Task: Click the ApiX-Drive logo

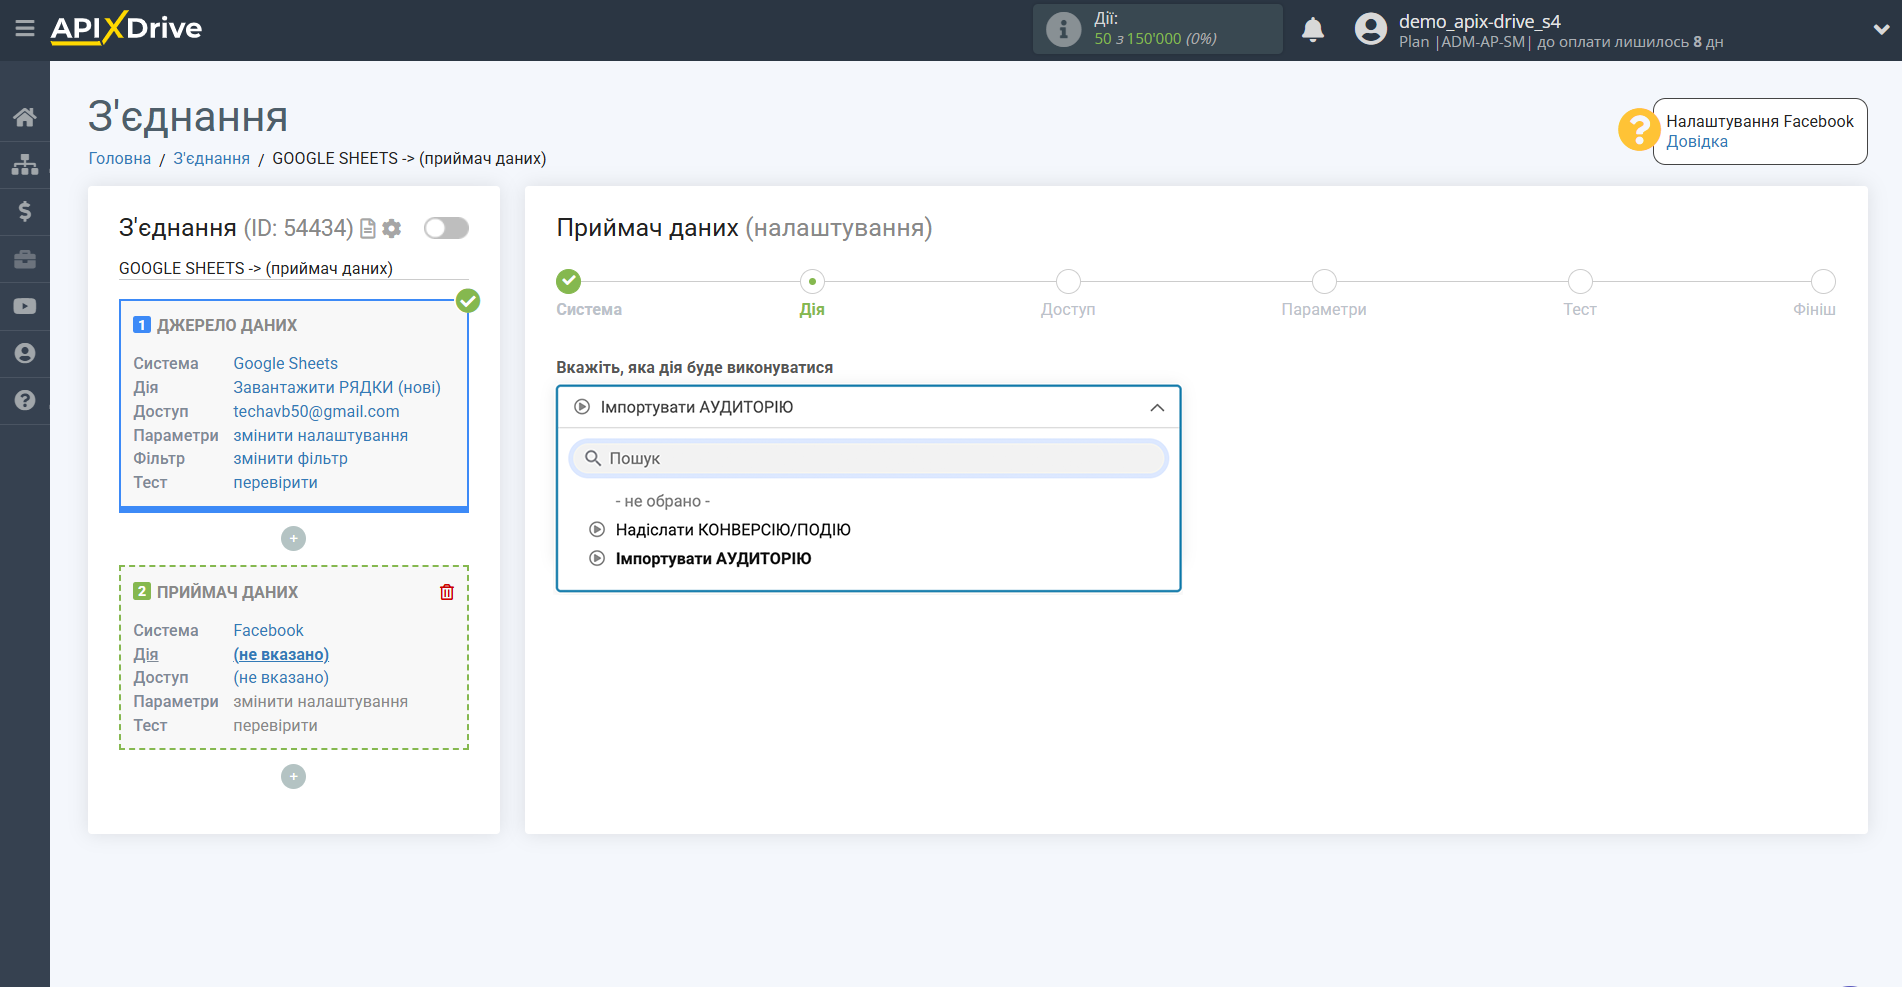Action: pos(126,28)
